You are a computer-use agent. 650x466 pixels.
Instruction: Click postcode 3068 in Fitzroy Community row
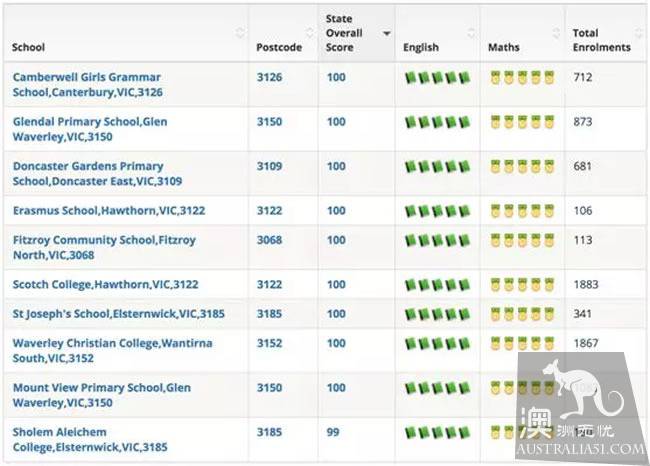(269, 240)
